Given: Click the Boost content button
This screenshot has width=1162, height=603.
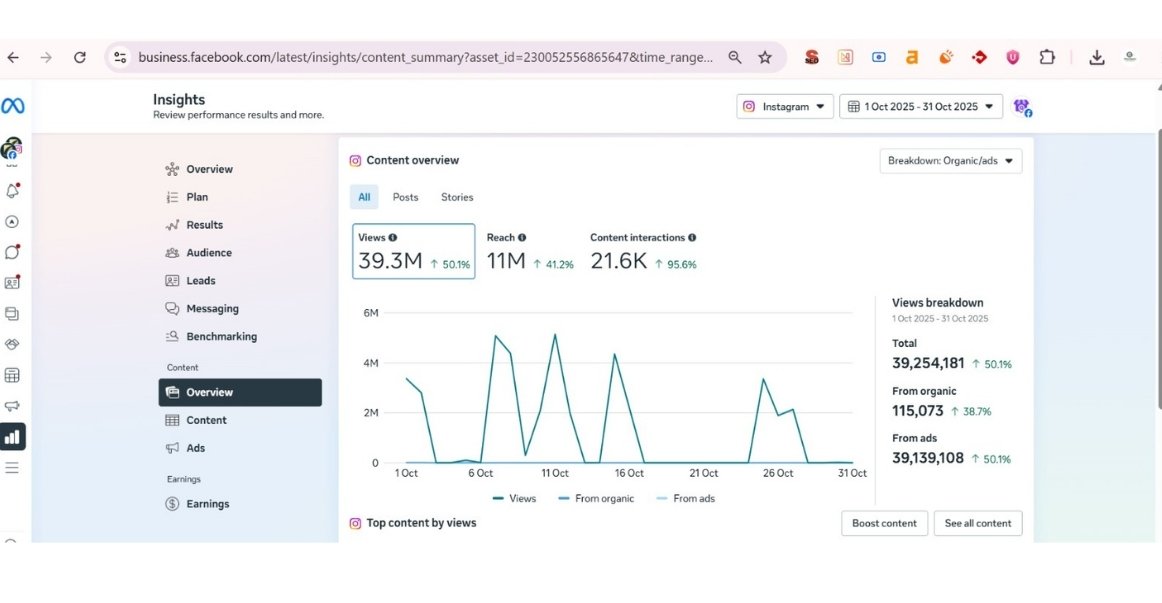Looking at the screenshot, I should click(x=884, y=523).
